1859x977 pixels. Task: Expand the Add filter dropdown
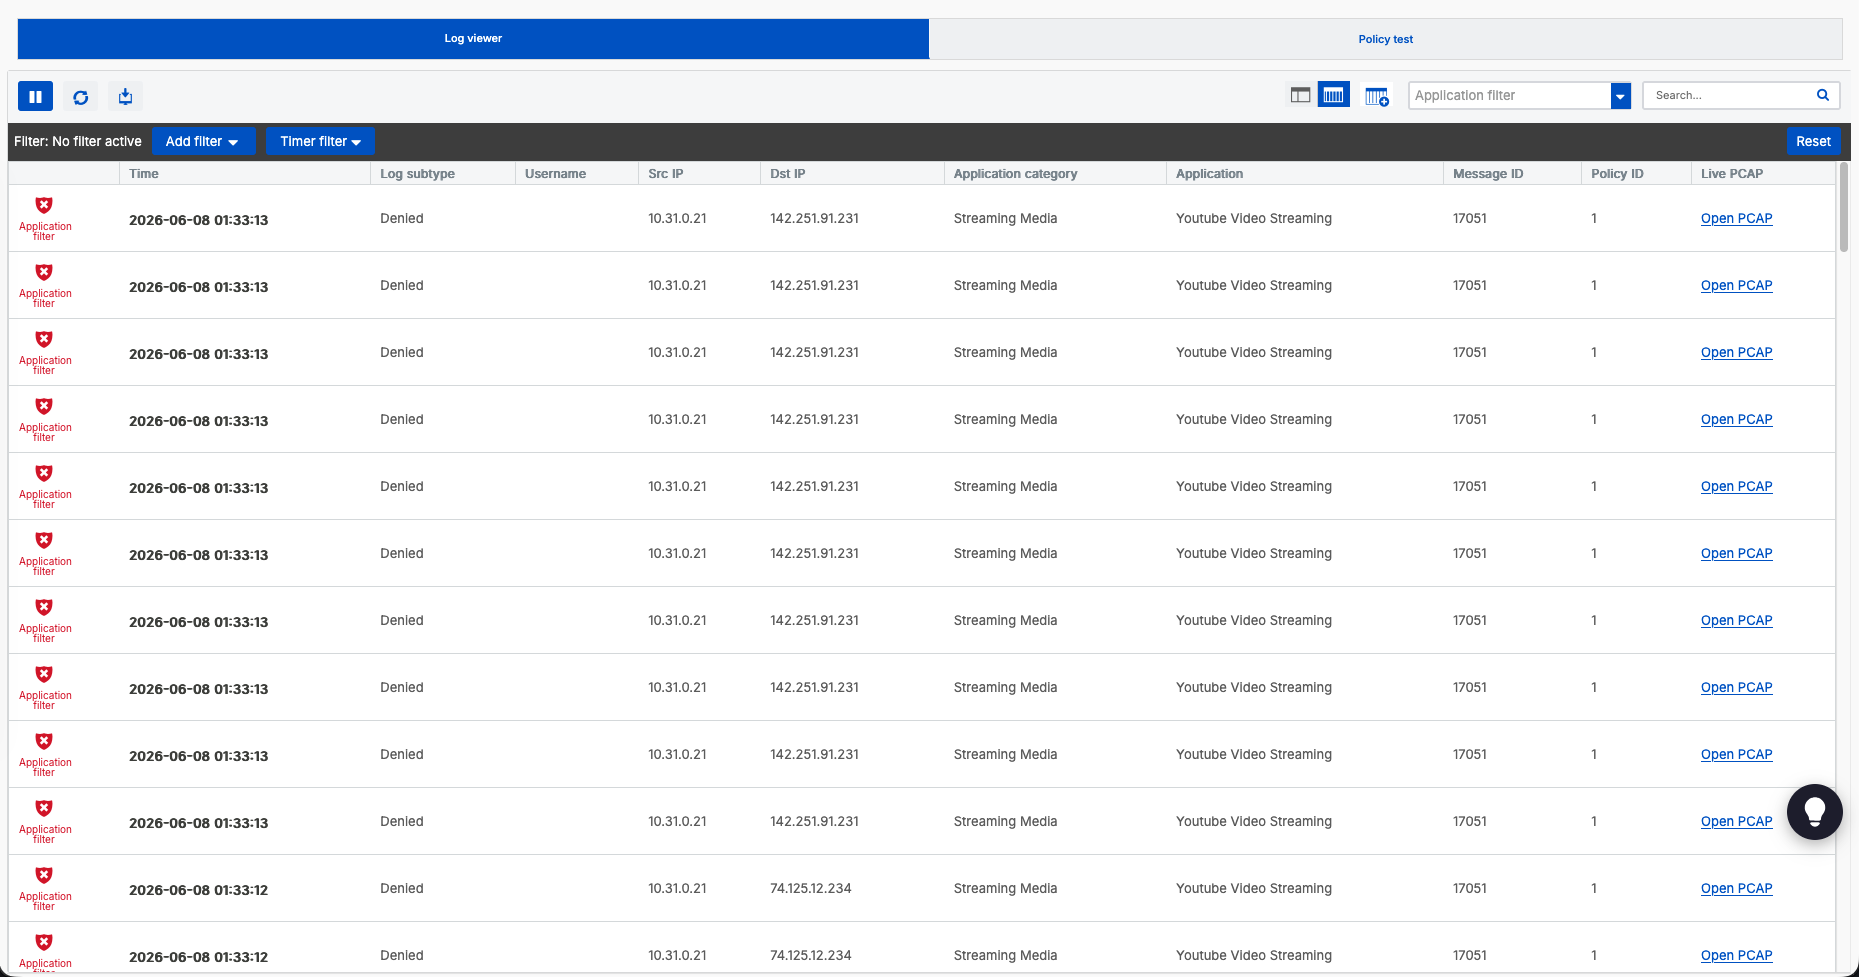coord(203,141)
